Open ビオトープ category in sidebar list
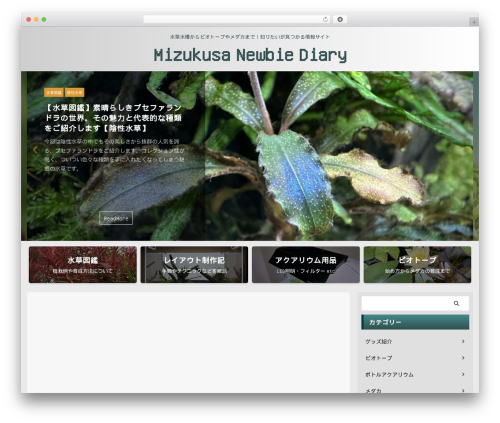Screen dimensions: 500x423 [x=379, y=358]
